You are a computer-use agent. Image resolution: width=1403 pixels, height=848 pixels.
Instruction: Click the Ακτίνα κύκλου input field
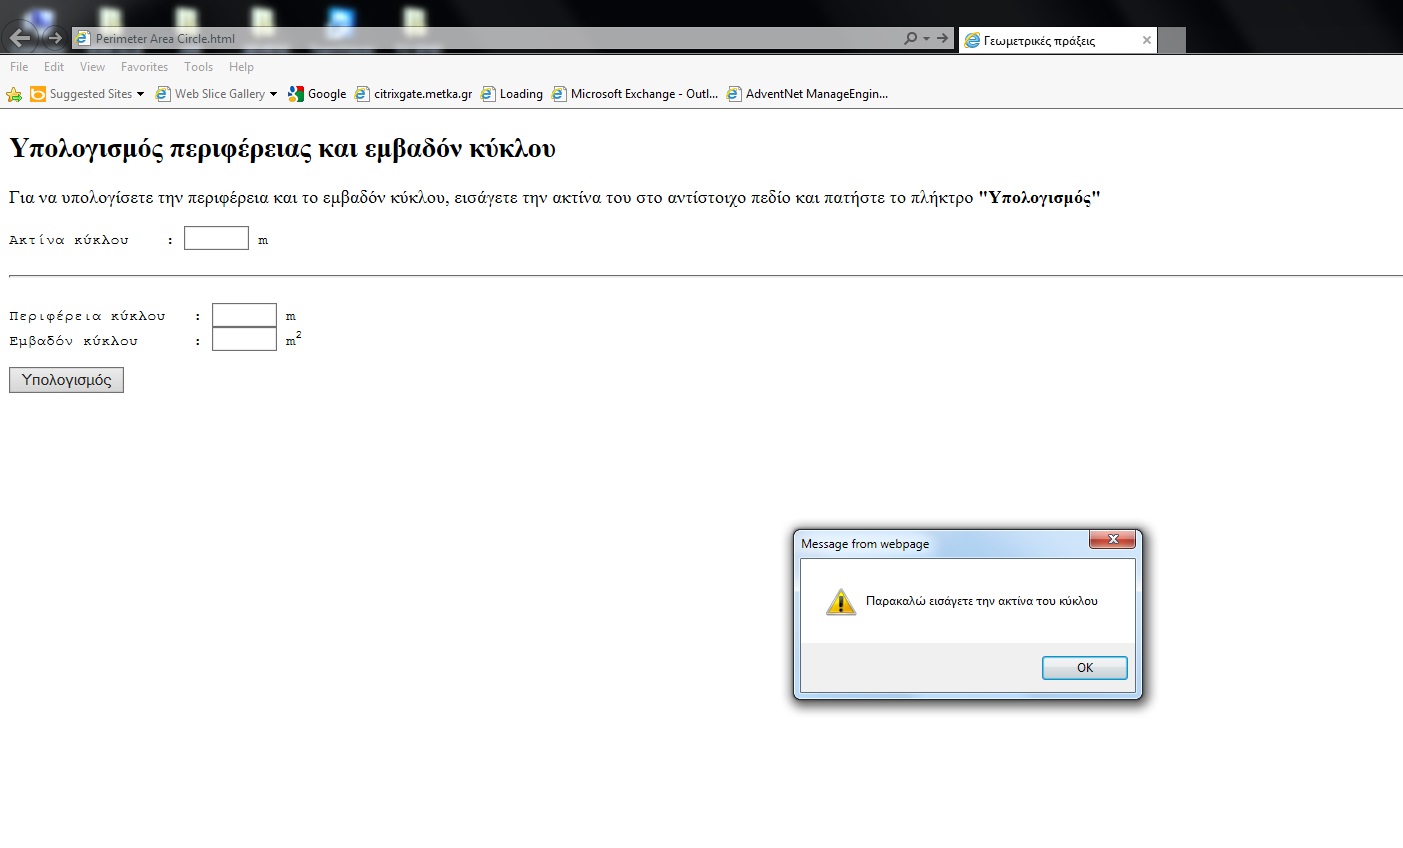coord(216,238)
